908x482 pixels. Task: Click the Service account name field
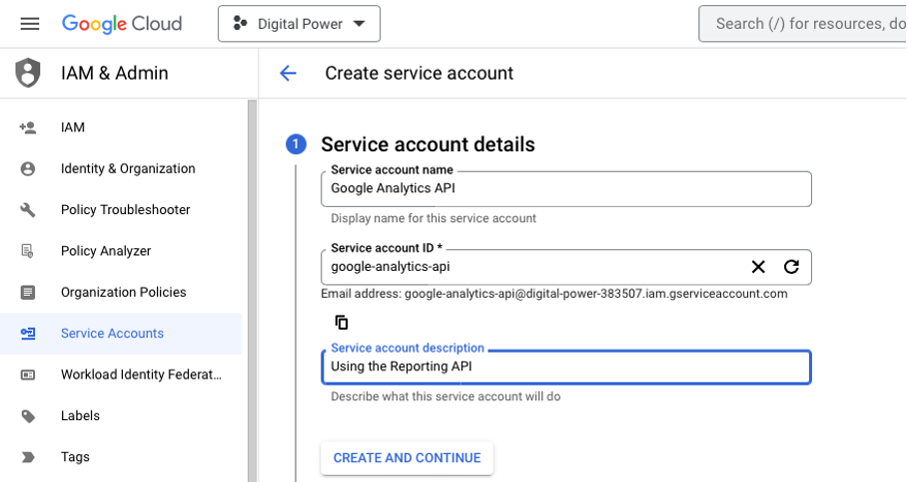coord(565,188)
